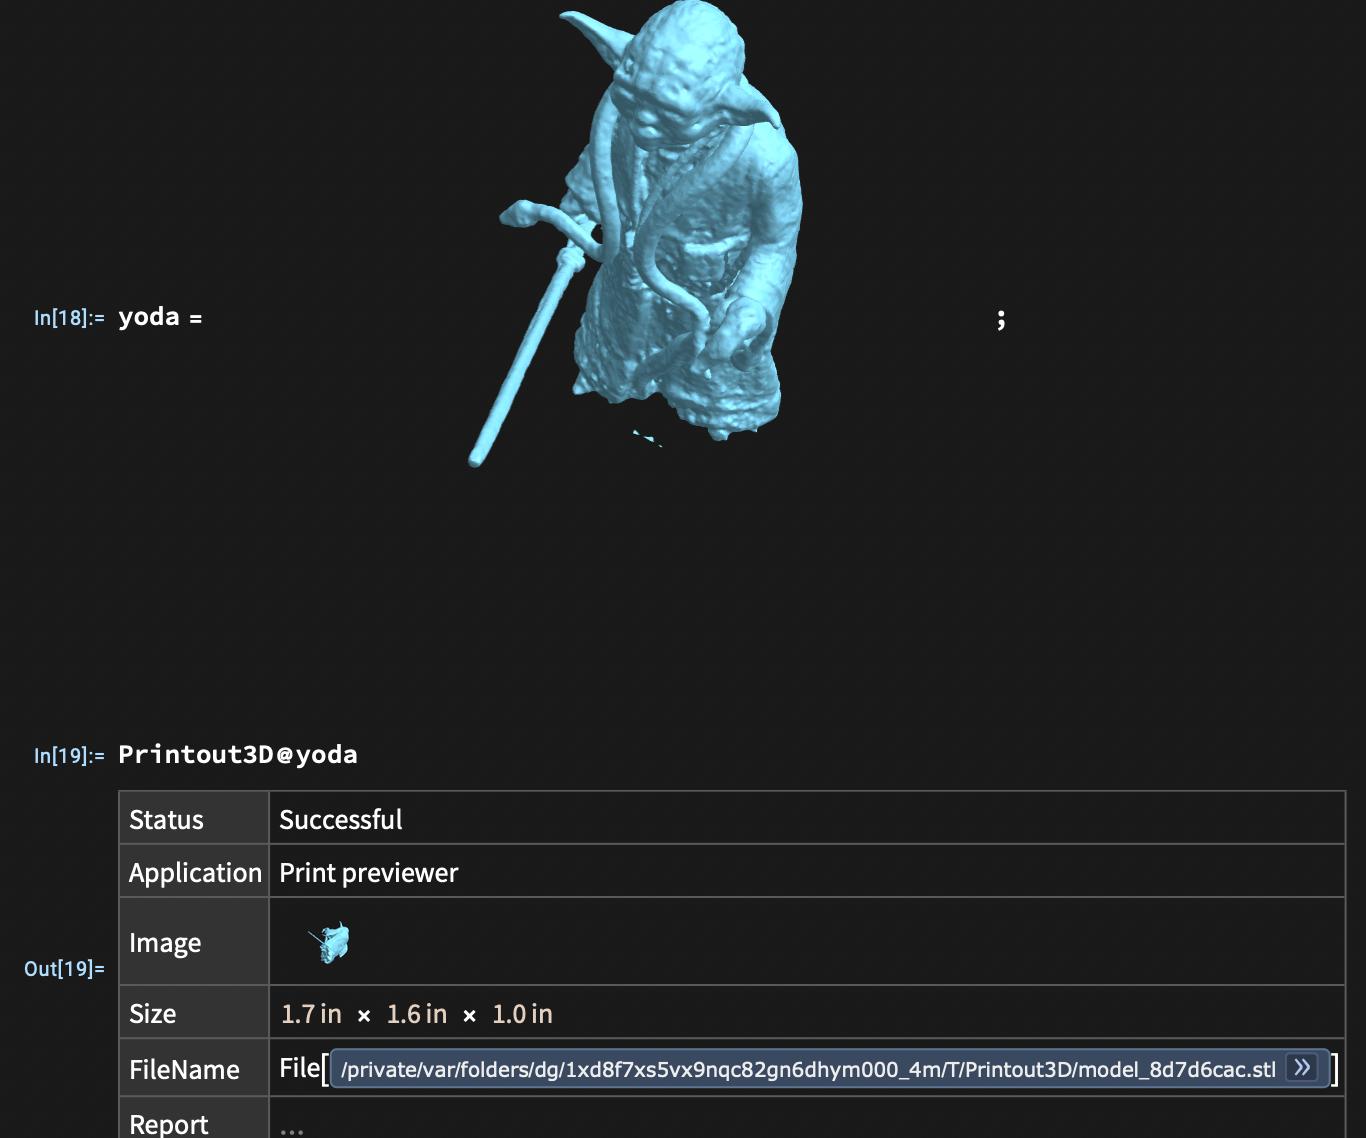The width and height of the screenshot is (1366, 1138).
Task: Click the "1.0 in" size value
Action: 522,1013
